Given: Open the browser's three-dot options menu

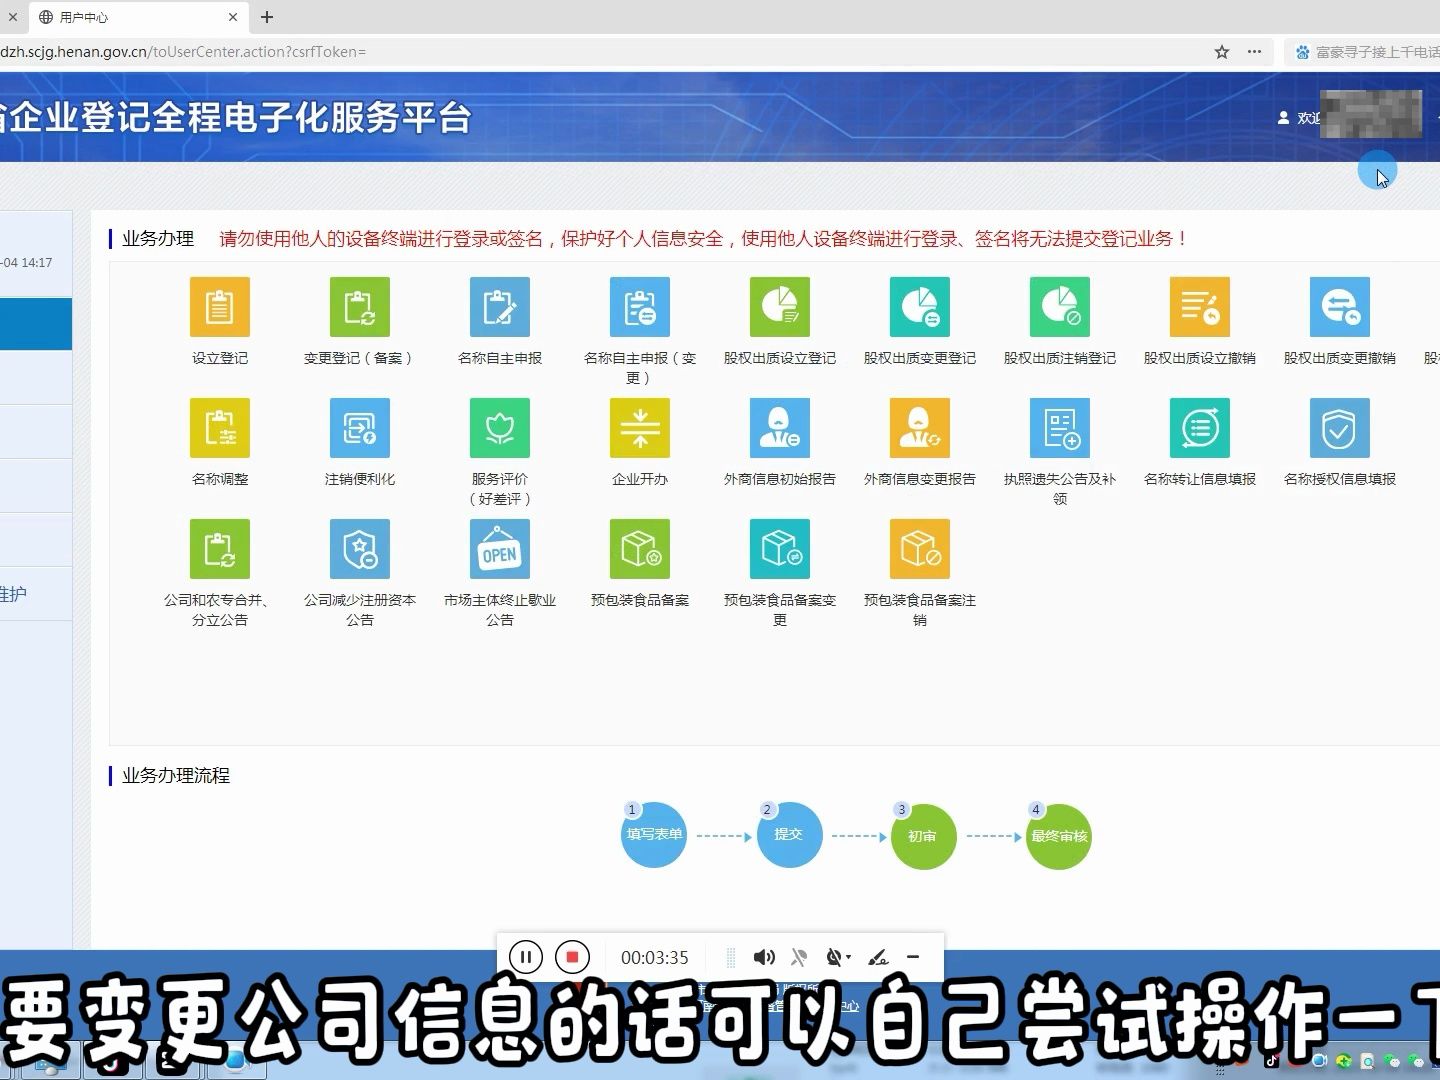Looking at the screenshot, I should point(1253,51).
